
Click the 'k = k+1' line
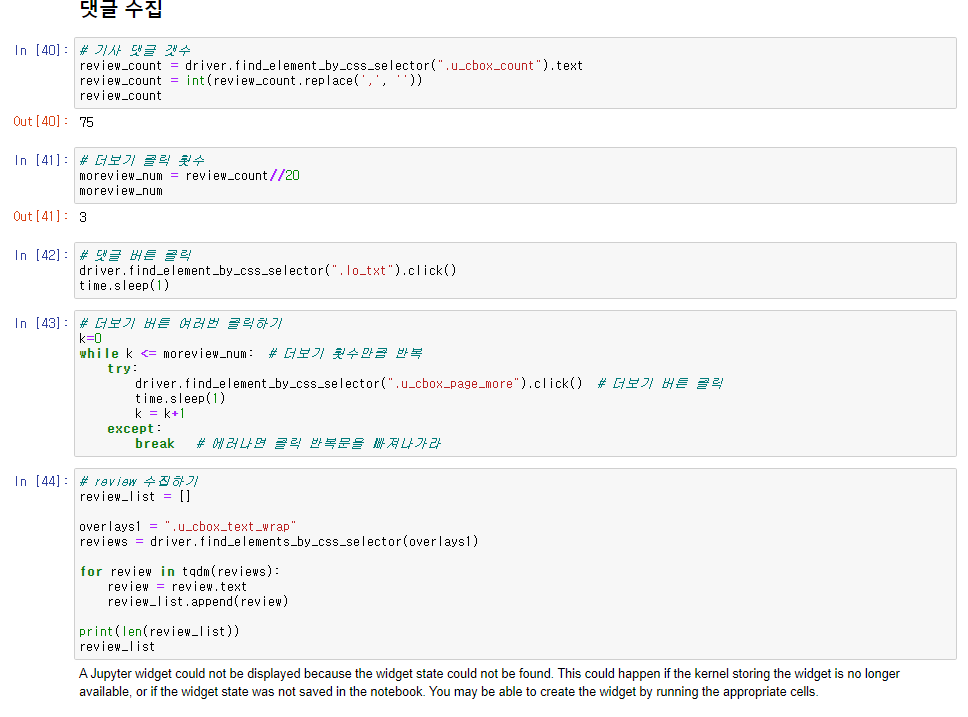(160, 414)
